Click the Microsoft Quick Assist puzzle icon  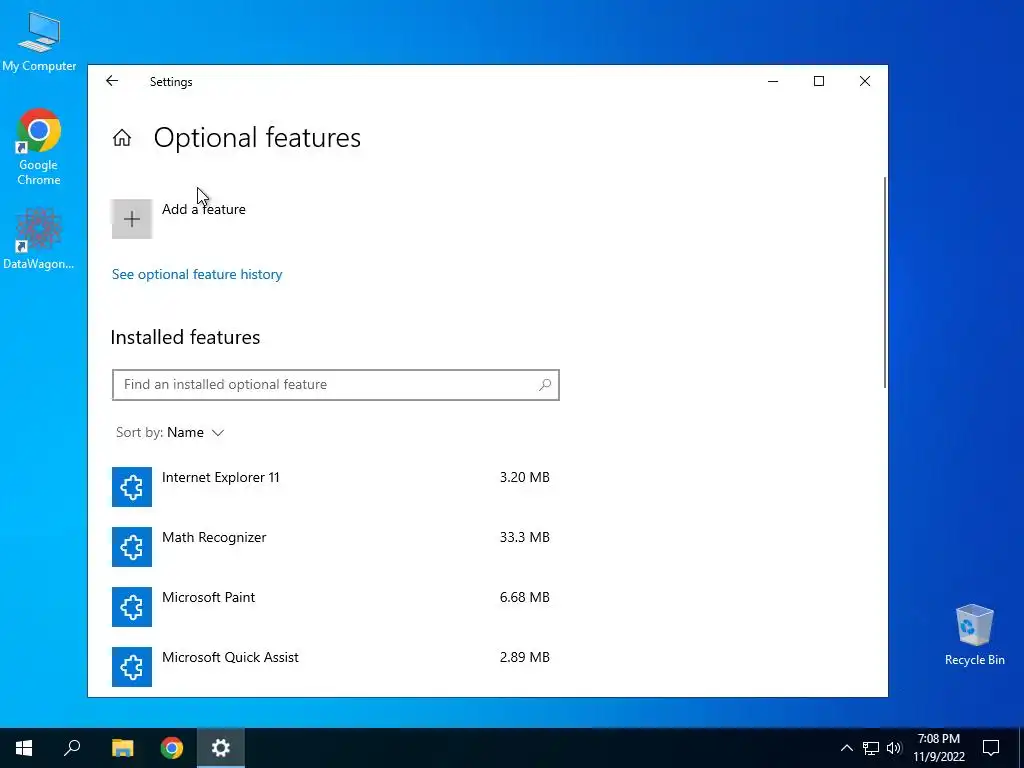132,667
